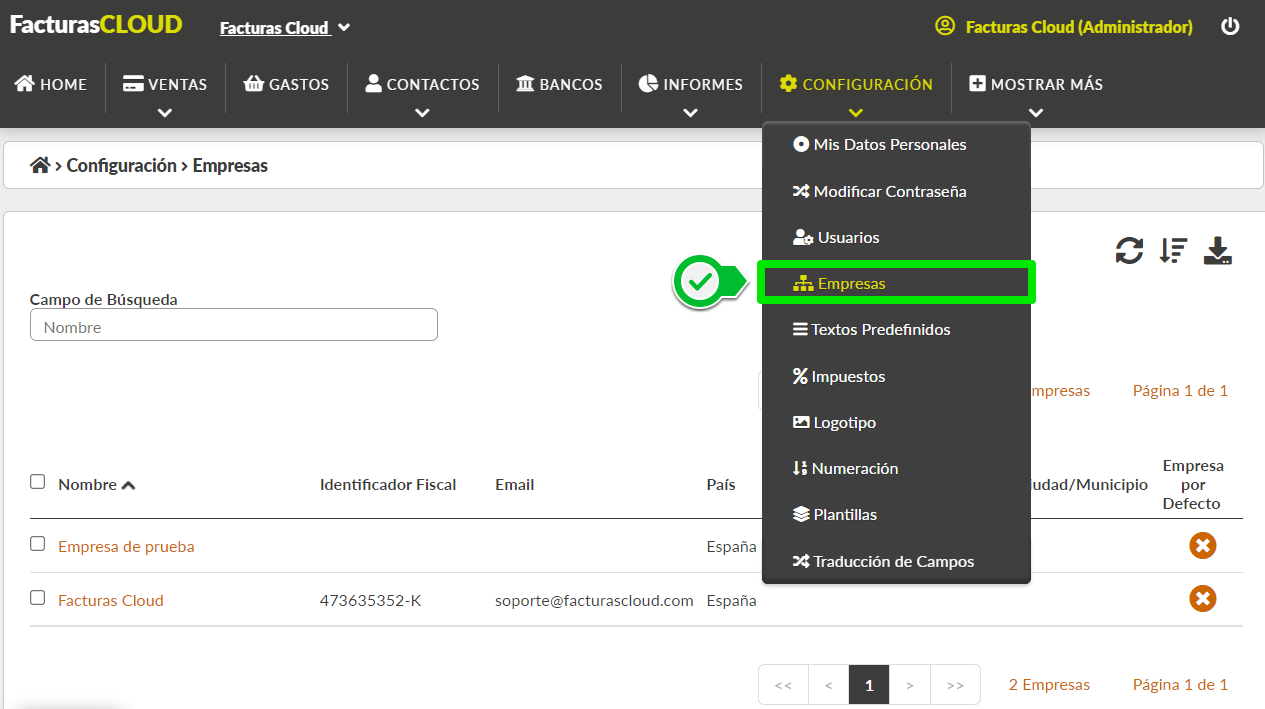Click the download export icon
Viewport: 1265px width, 709px height.
pos(1217,250)
